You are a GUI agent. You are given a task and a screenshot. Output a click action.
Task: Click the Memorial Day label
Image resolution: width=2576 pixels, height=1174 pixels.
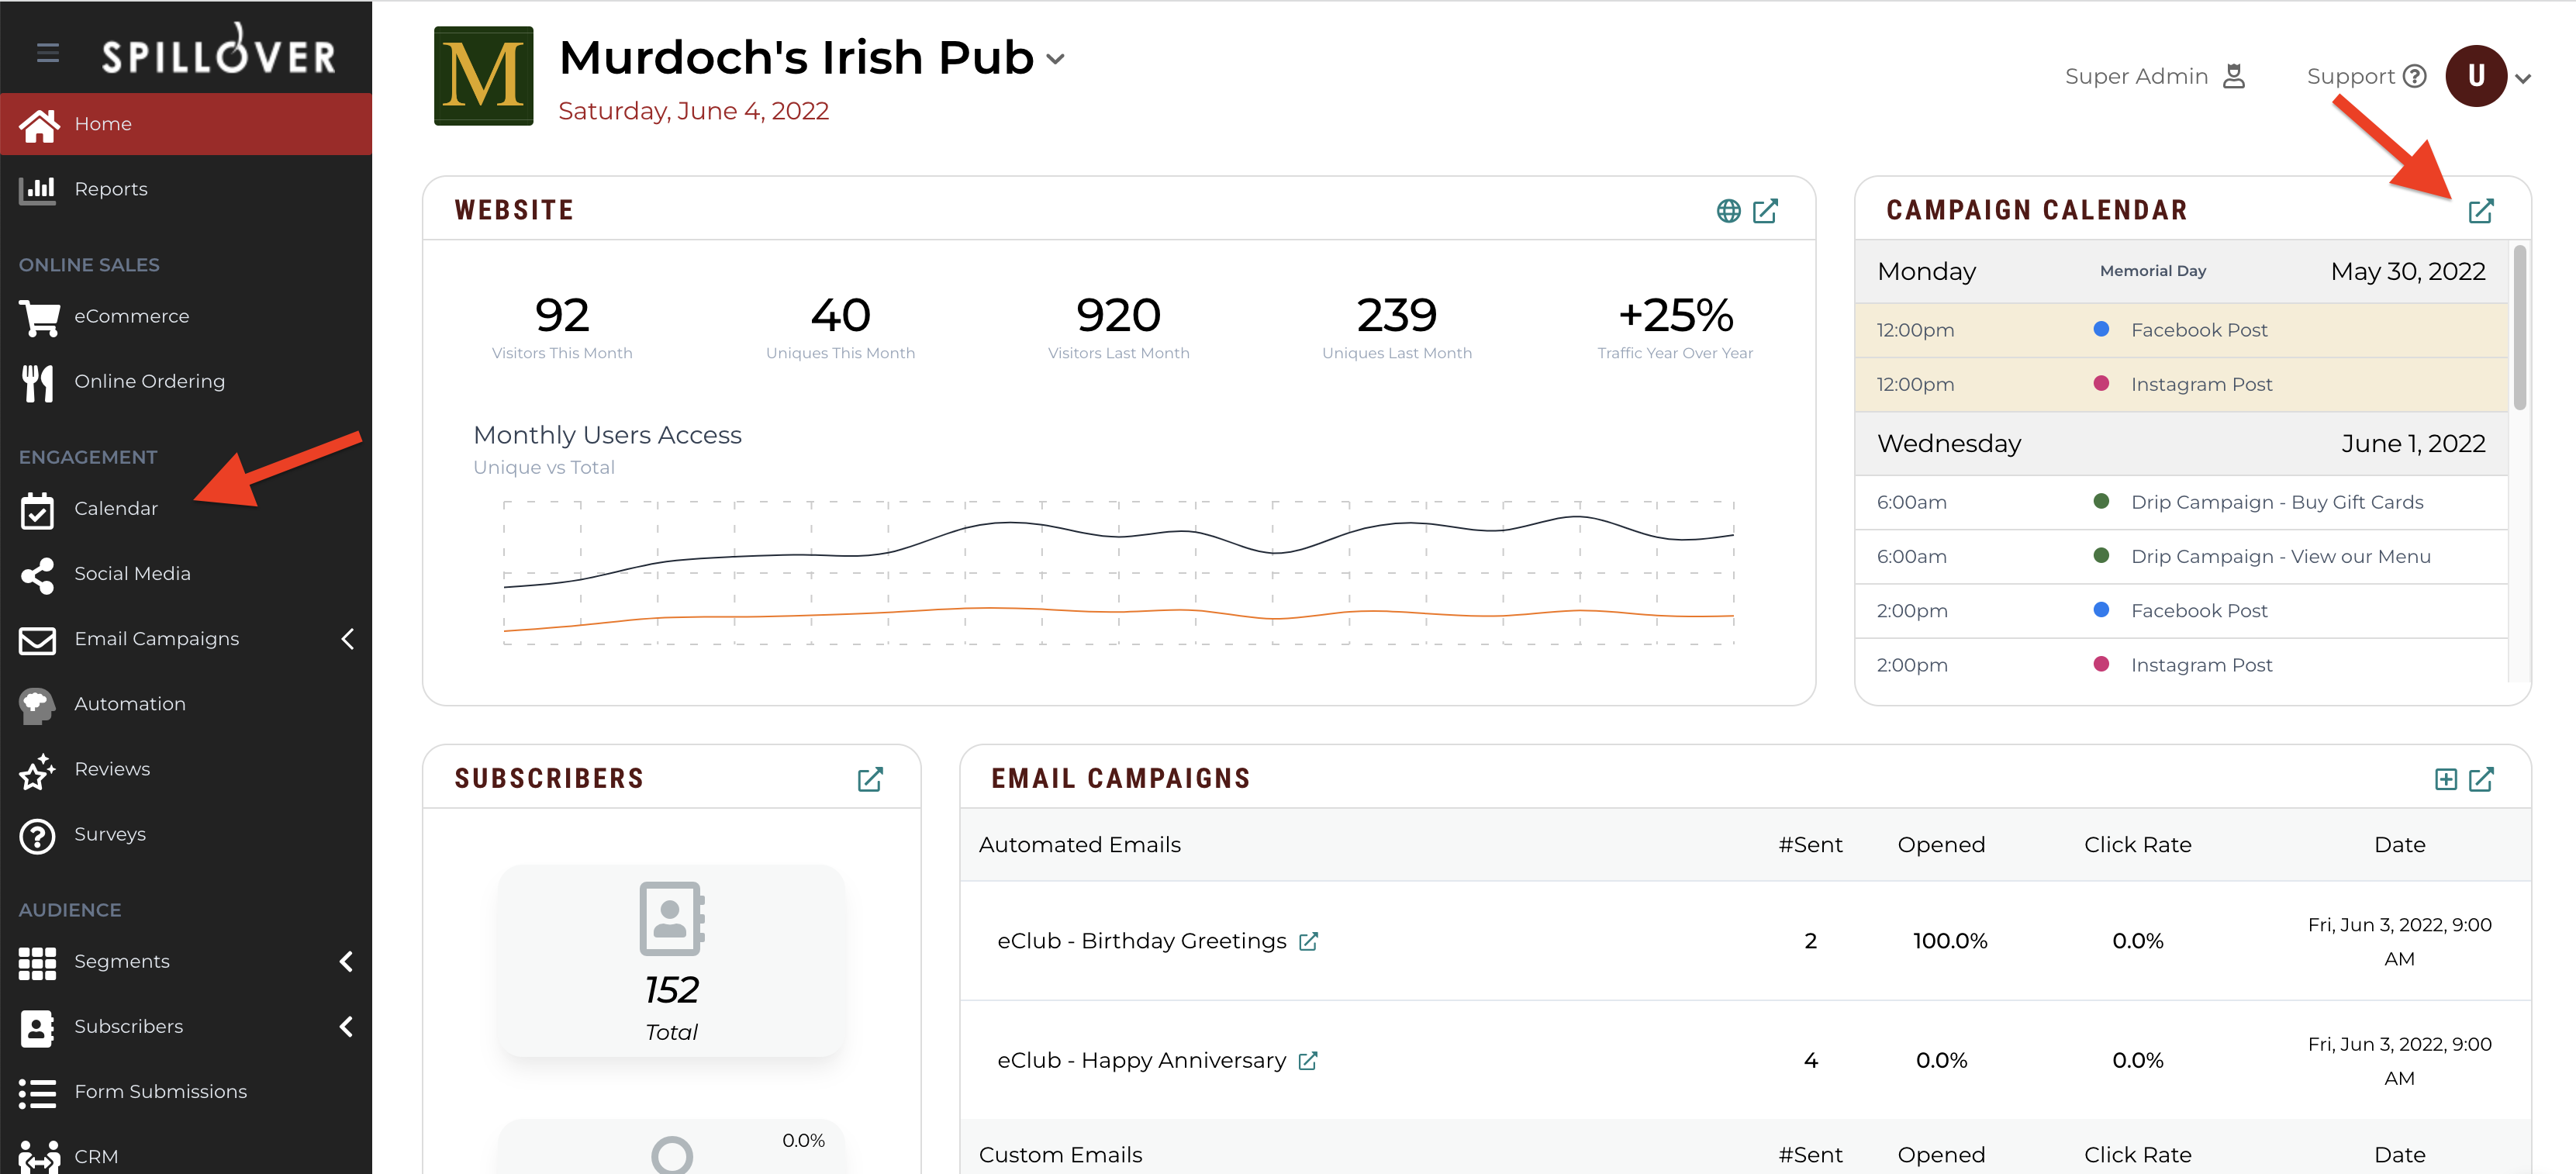[x=2152, y=271]
